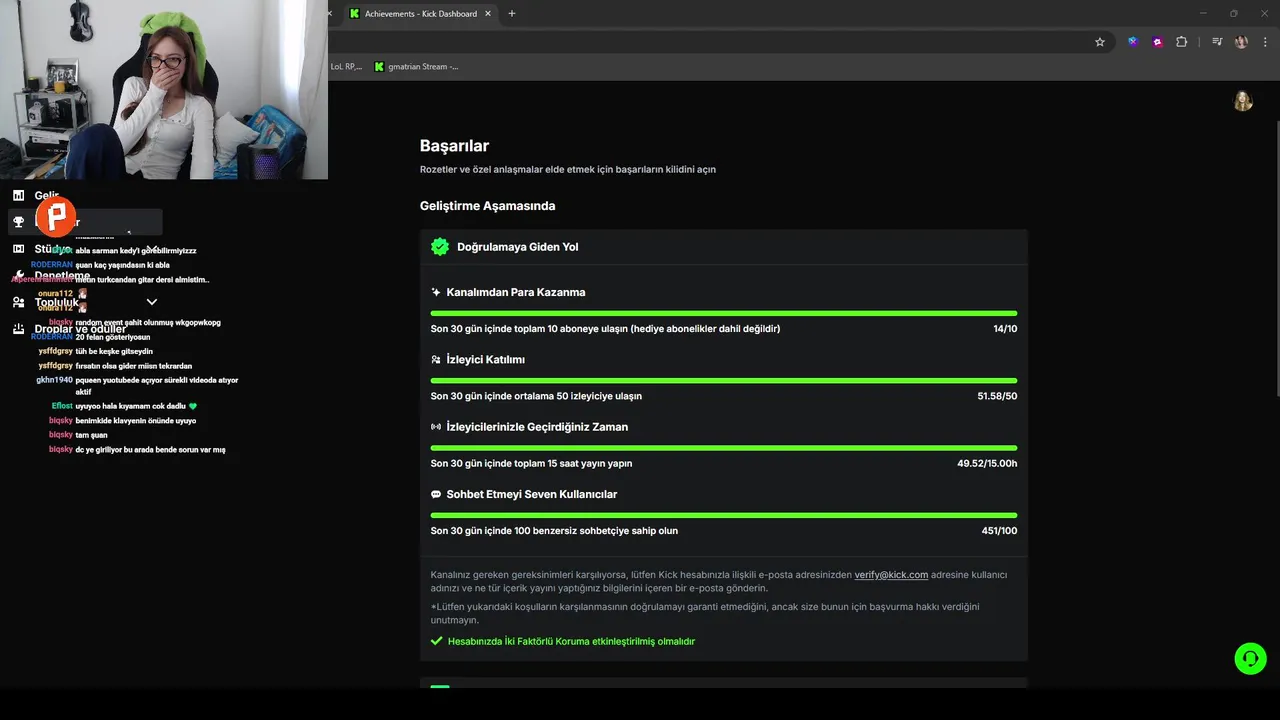Image resolution: width=1280 pixels, height=720 pixels.
Task: Click the Denetleme moderation icon
Action: 18,275
